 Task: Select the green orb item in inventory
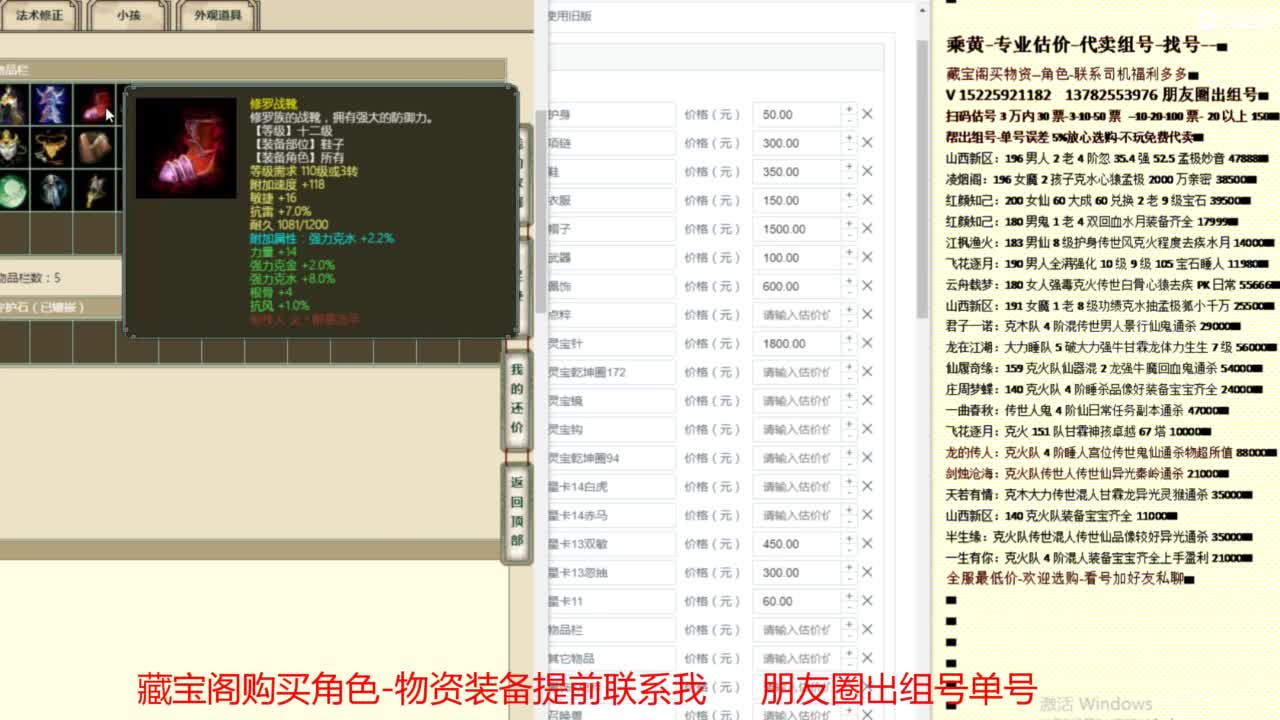(x=12, y=190)
